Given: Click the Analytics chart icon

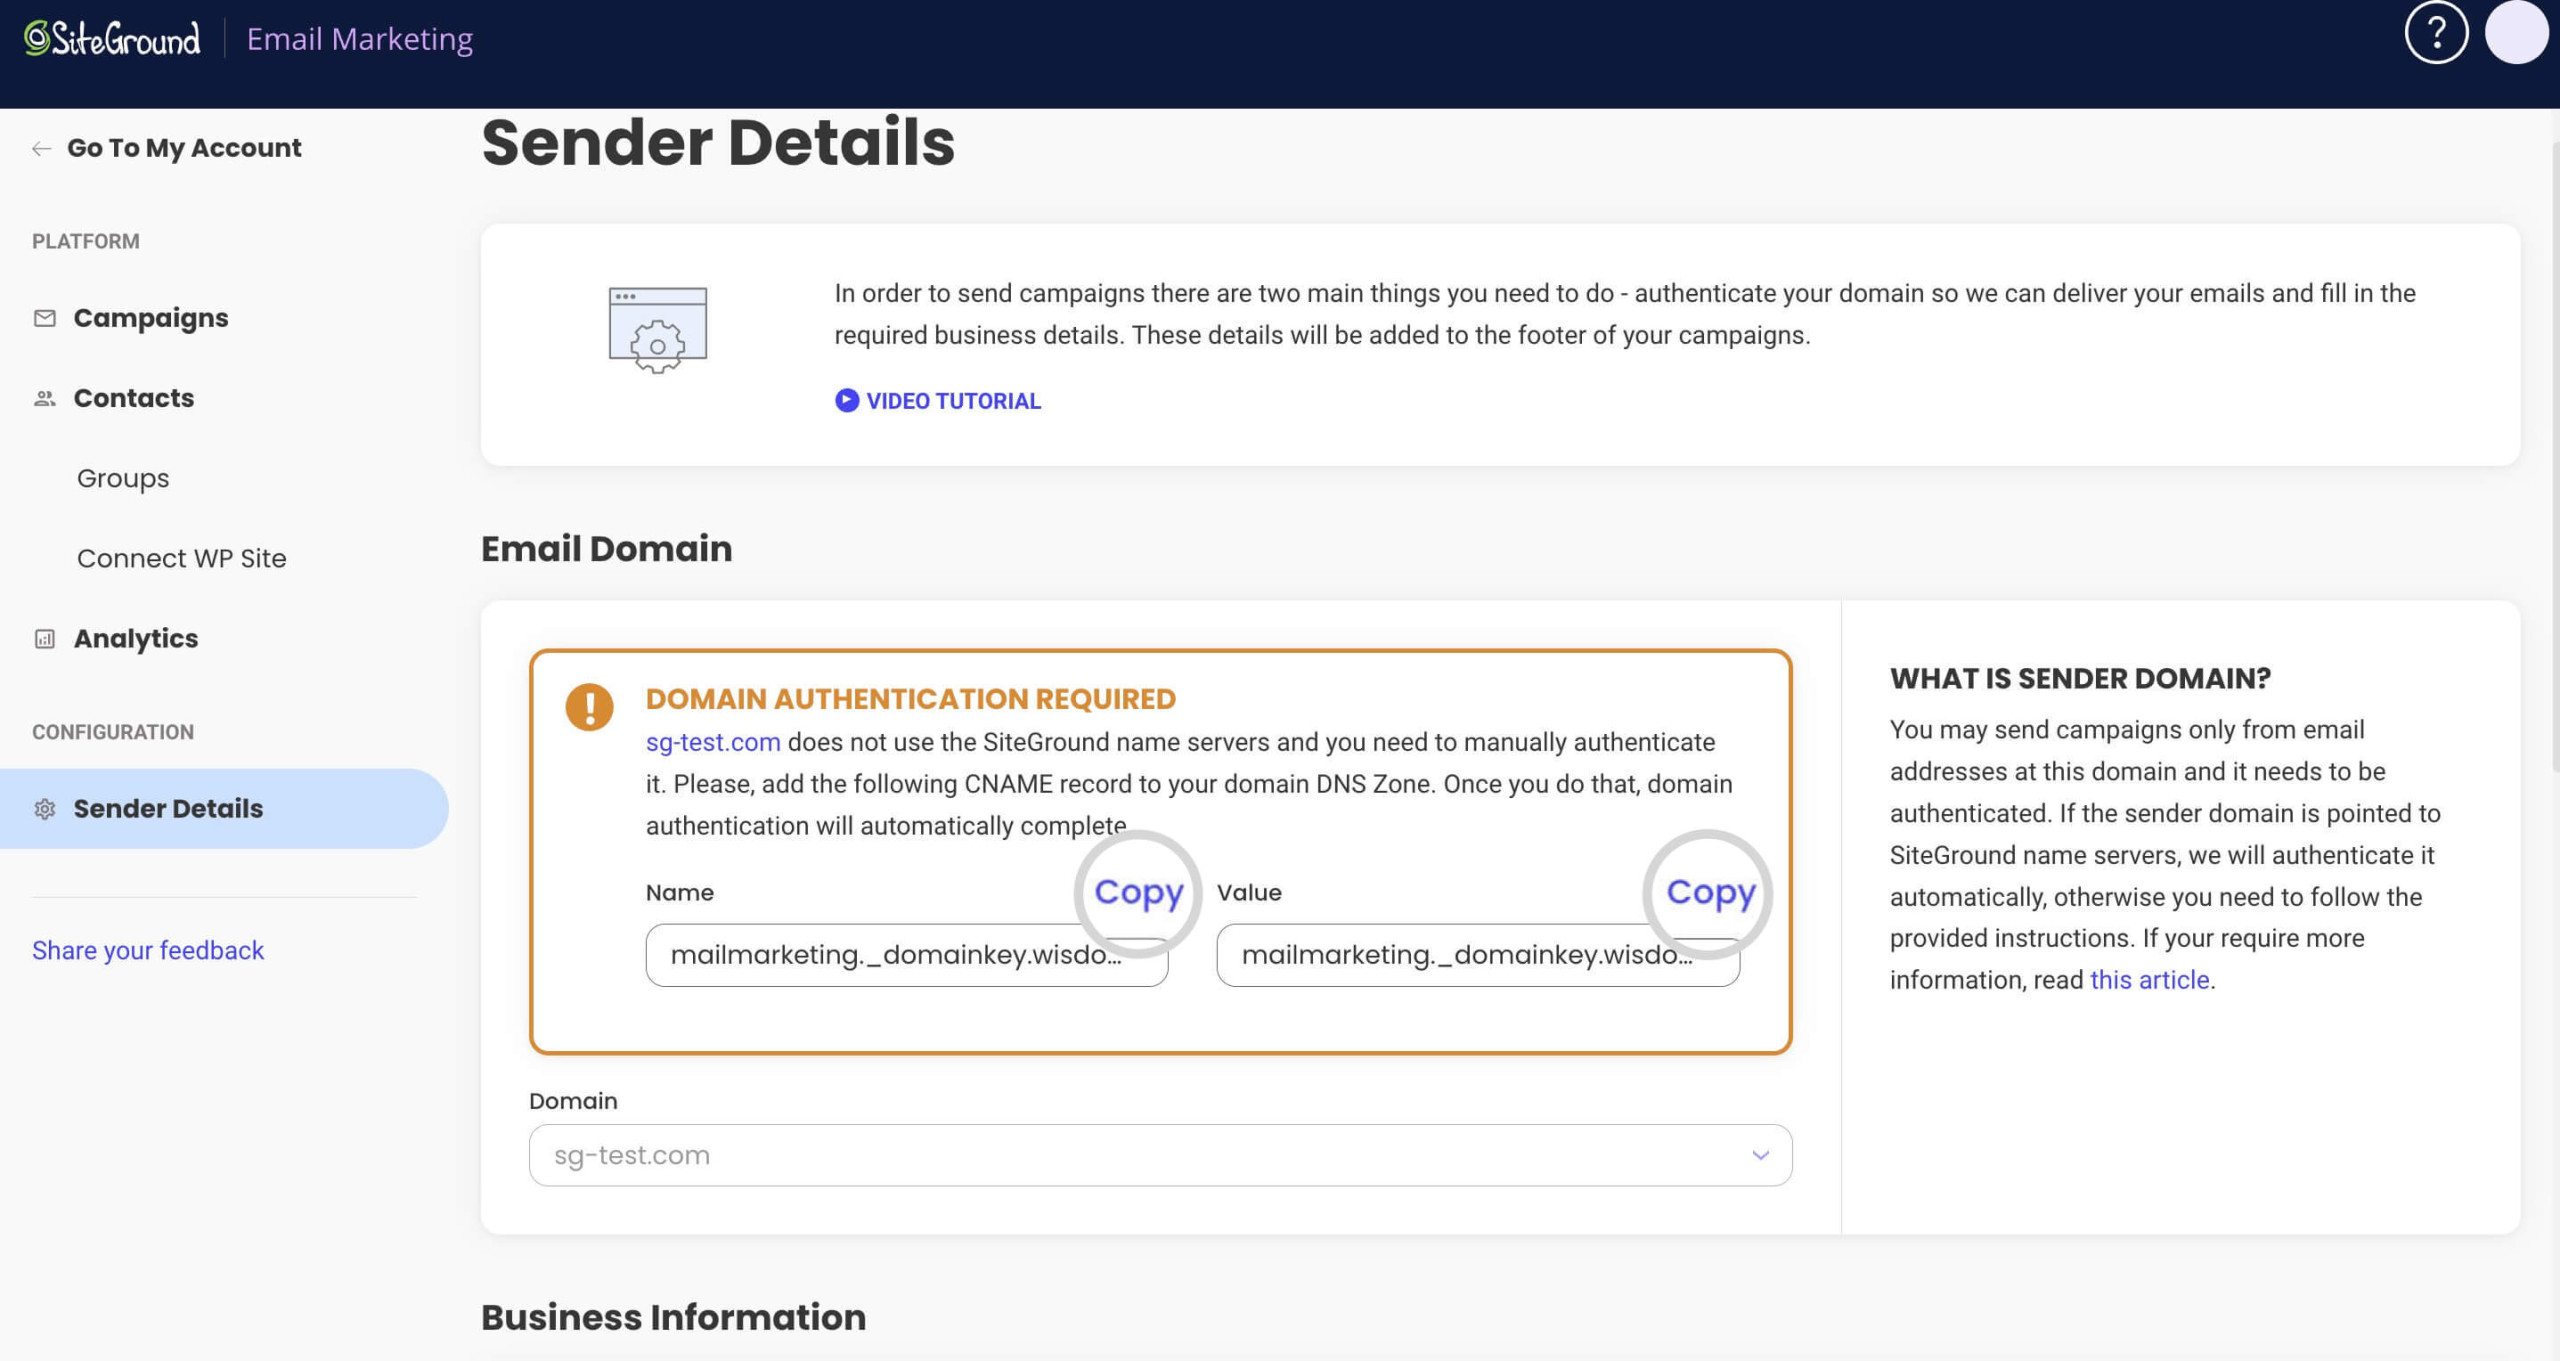Looking at the screenshot, I should click(45, 639).
